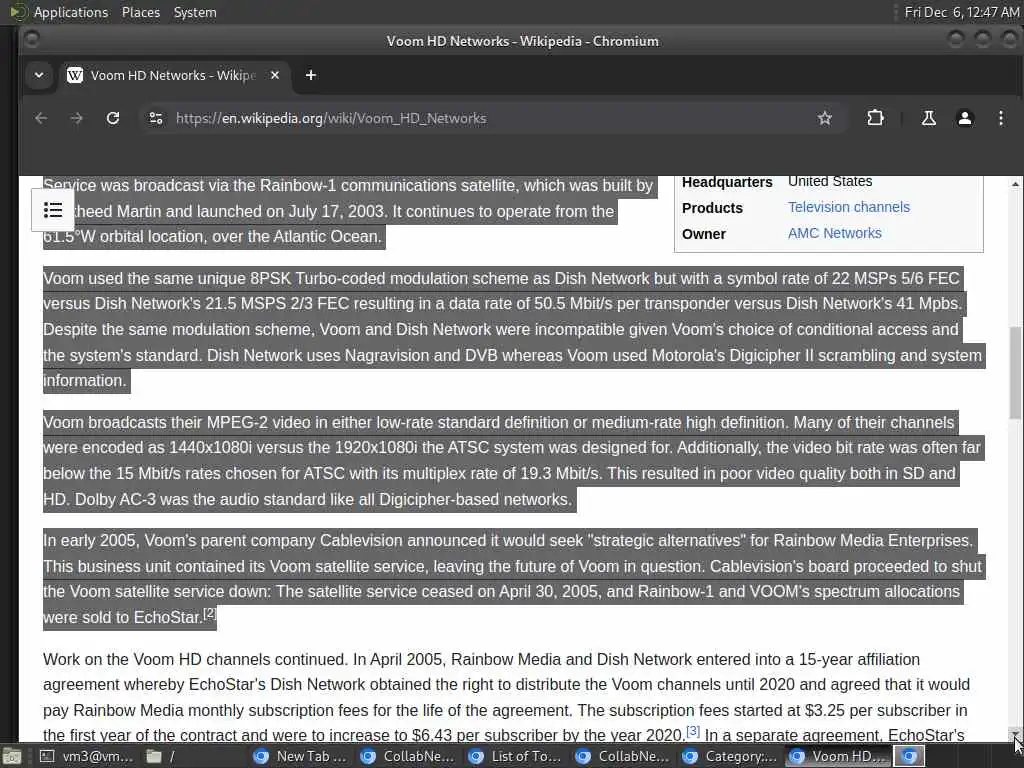This screenshot has height=768, width=1024.
Task: Click the last Chromium icon in taskbar
Action: click(910, 756)
